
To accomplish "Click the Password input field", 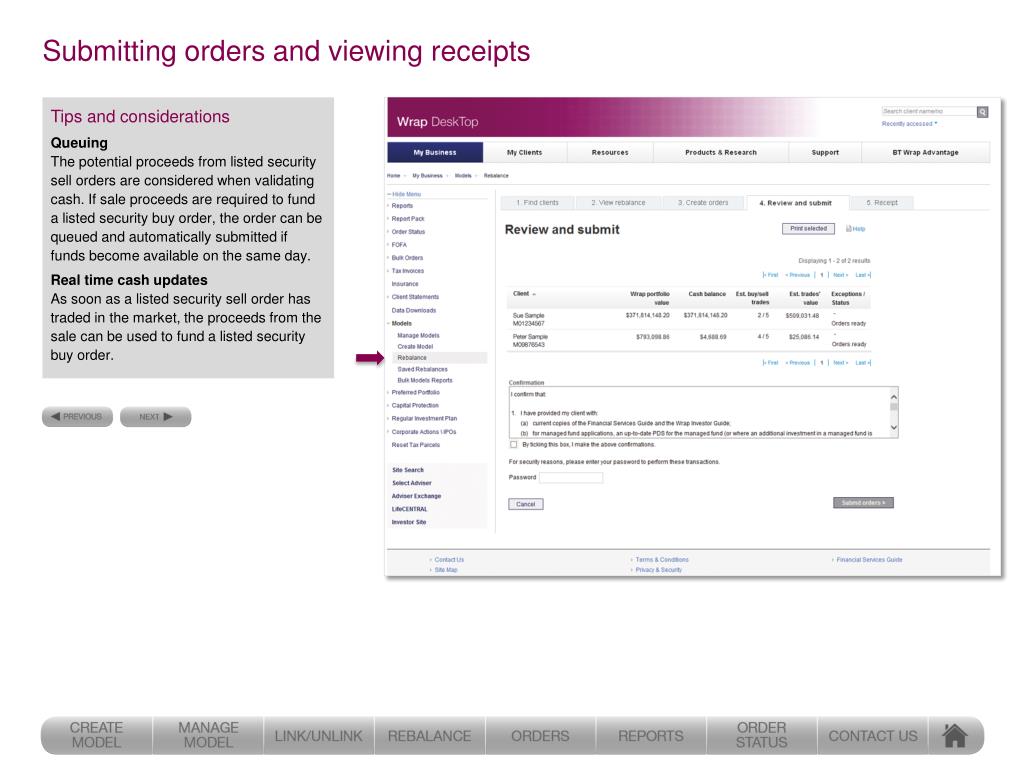I will [x=571, y=477].
